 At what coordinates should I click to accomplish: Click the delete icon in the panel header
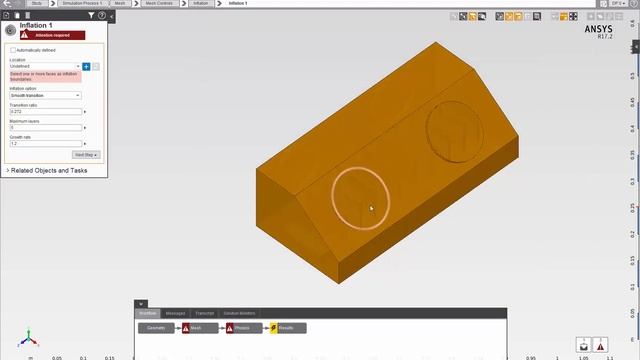[28, 16]
